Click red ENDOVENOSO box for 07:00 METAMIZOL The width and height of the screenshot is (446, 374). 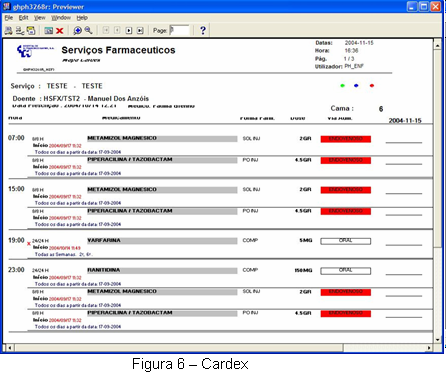346,139
